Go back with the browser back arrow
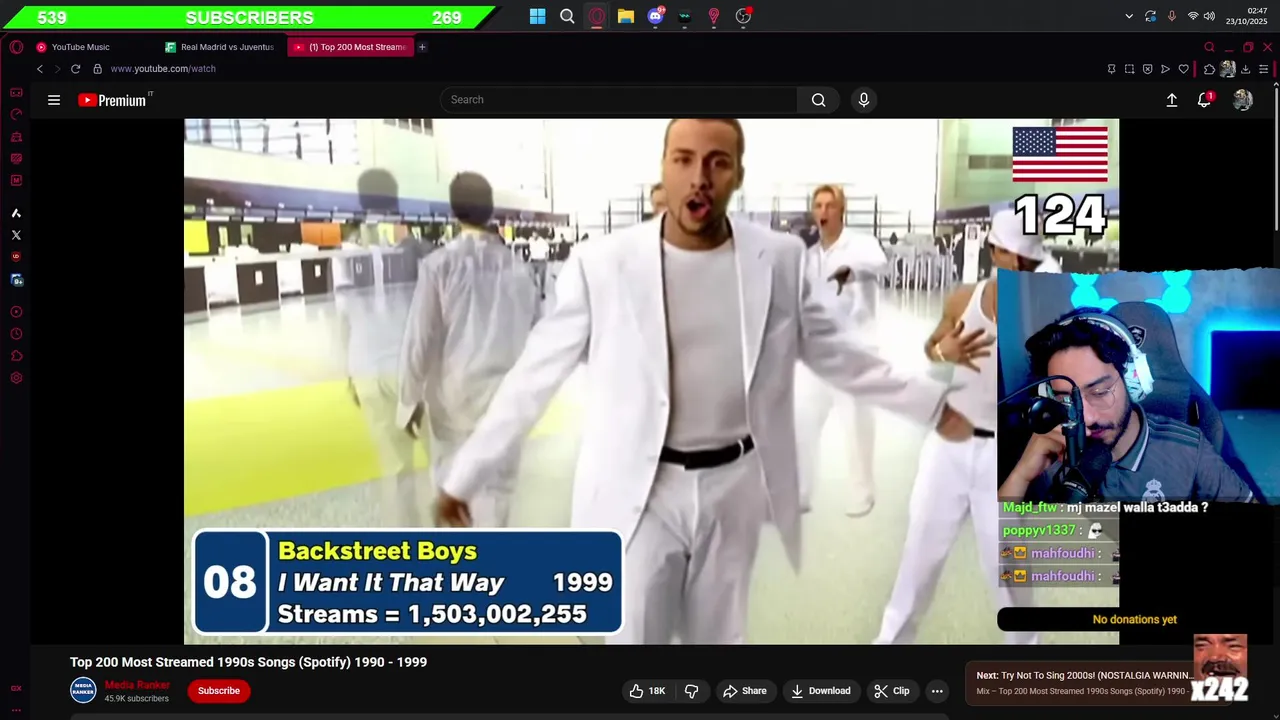 tap(40, 69)
